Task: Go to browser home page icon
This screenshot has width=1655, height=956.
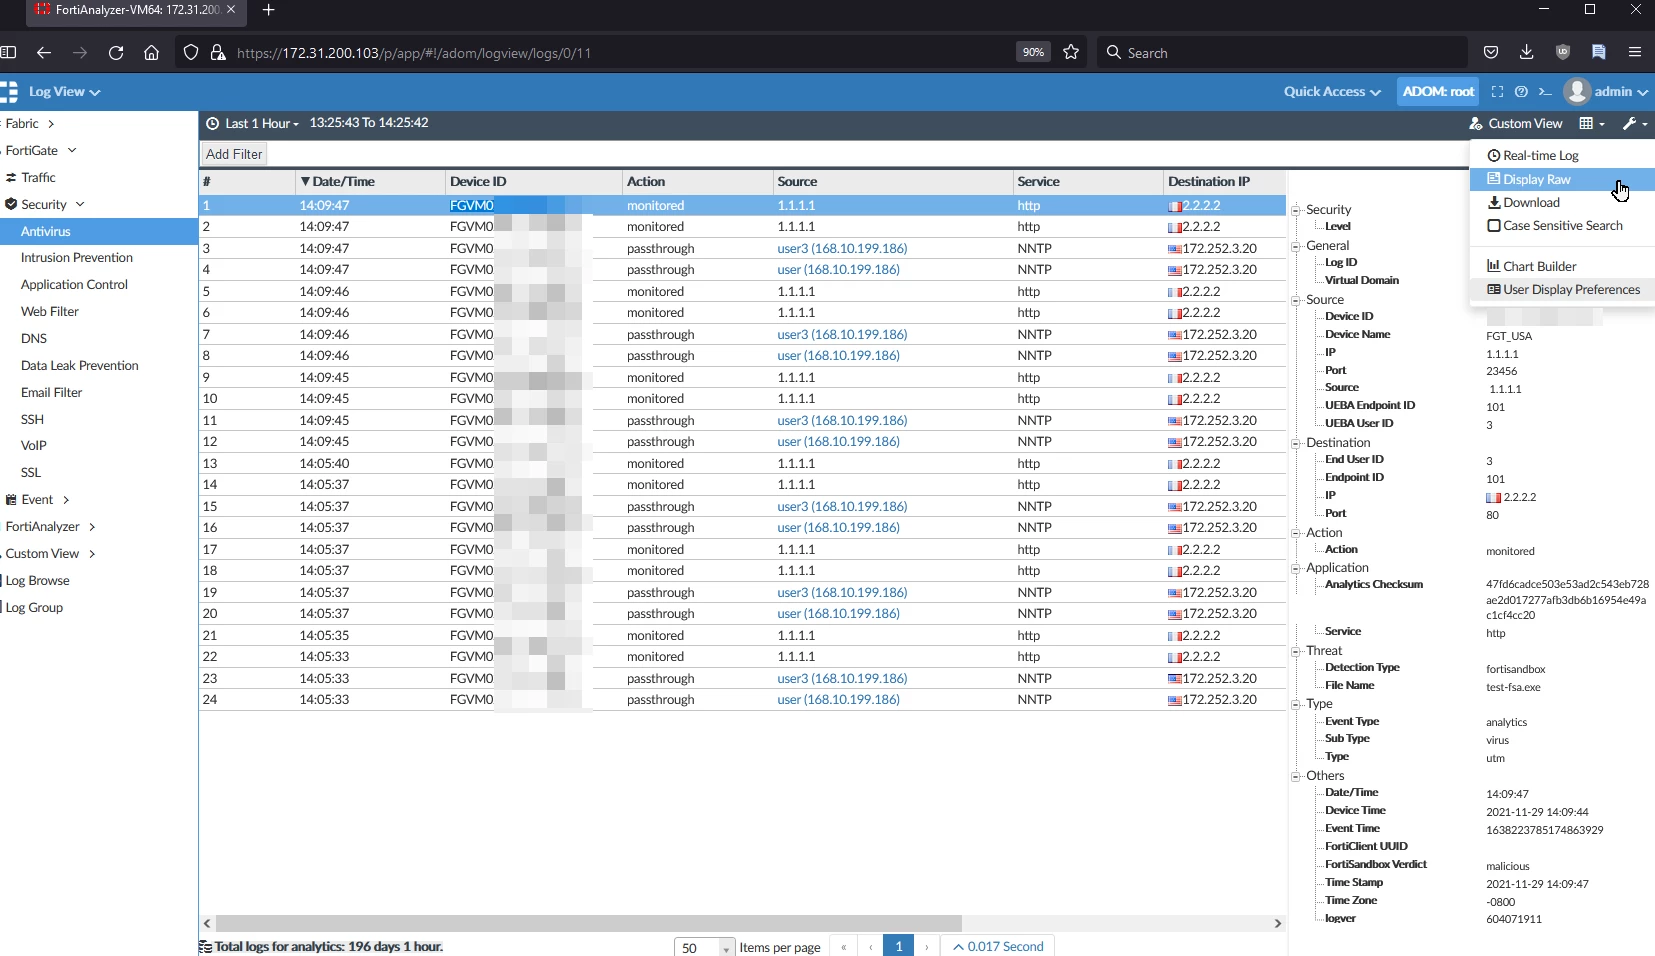Action: tap(151, 53)
